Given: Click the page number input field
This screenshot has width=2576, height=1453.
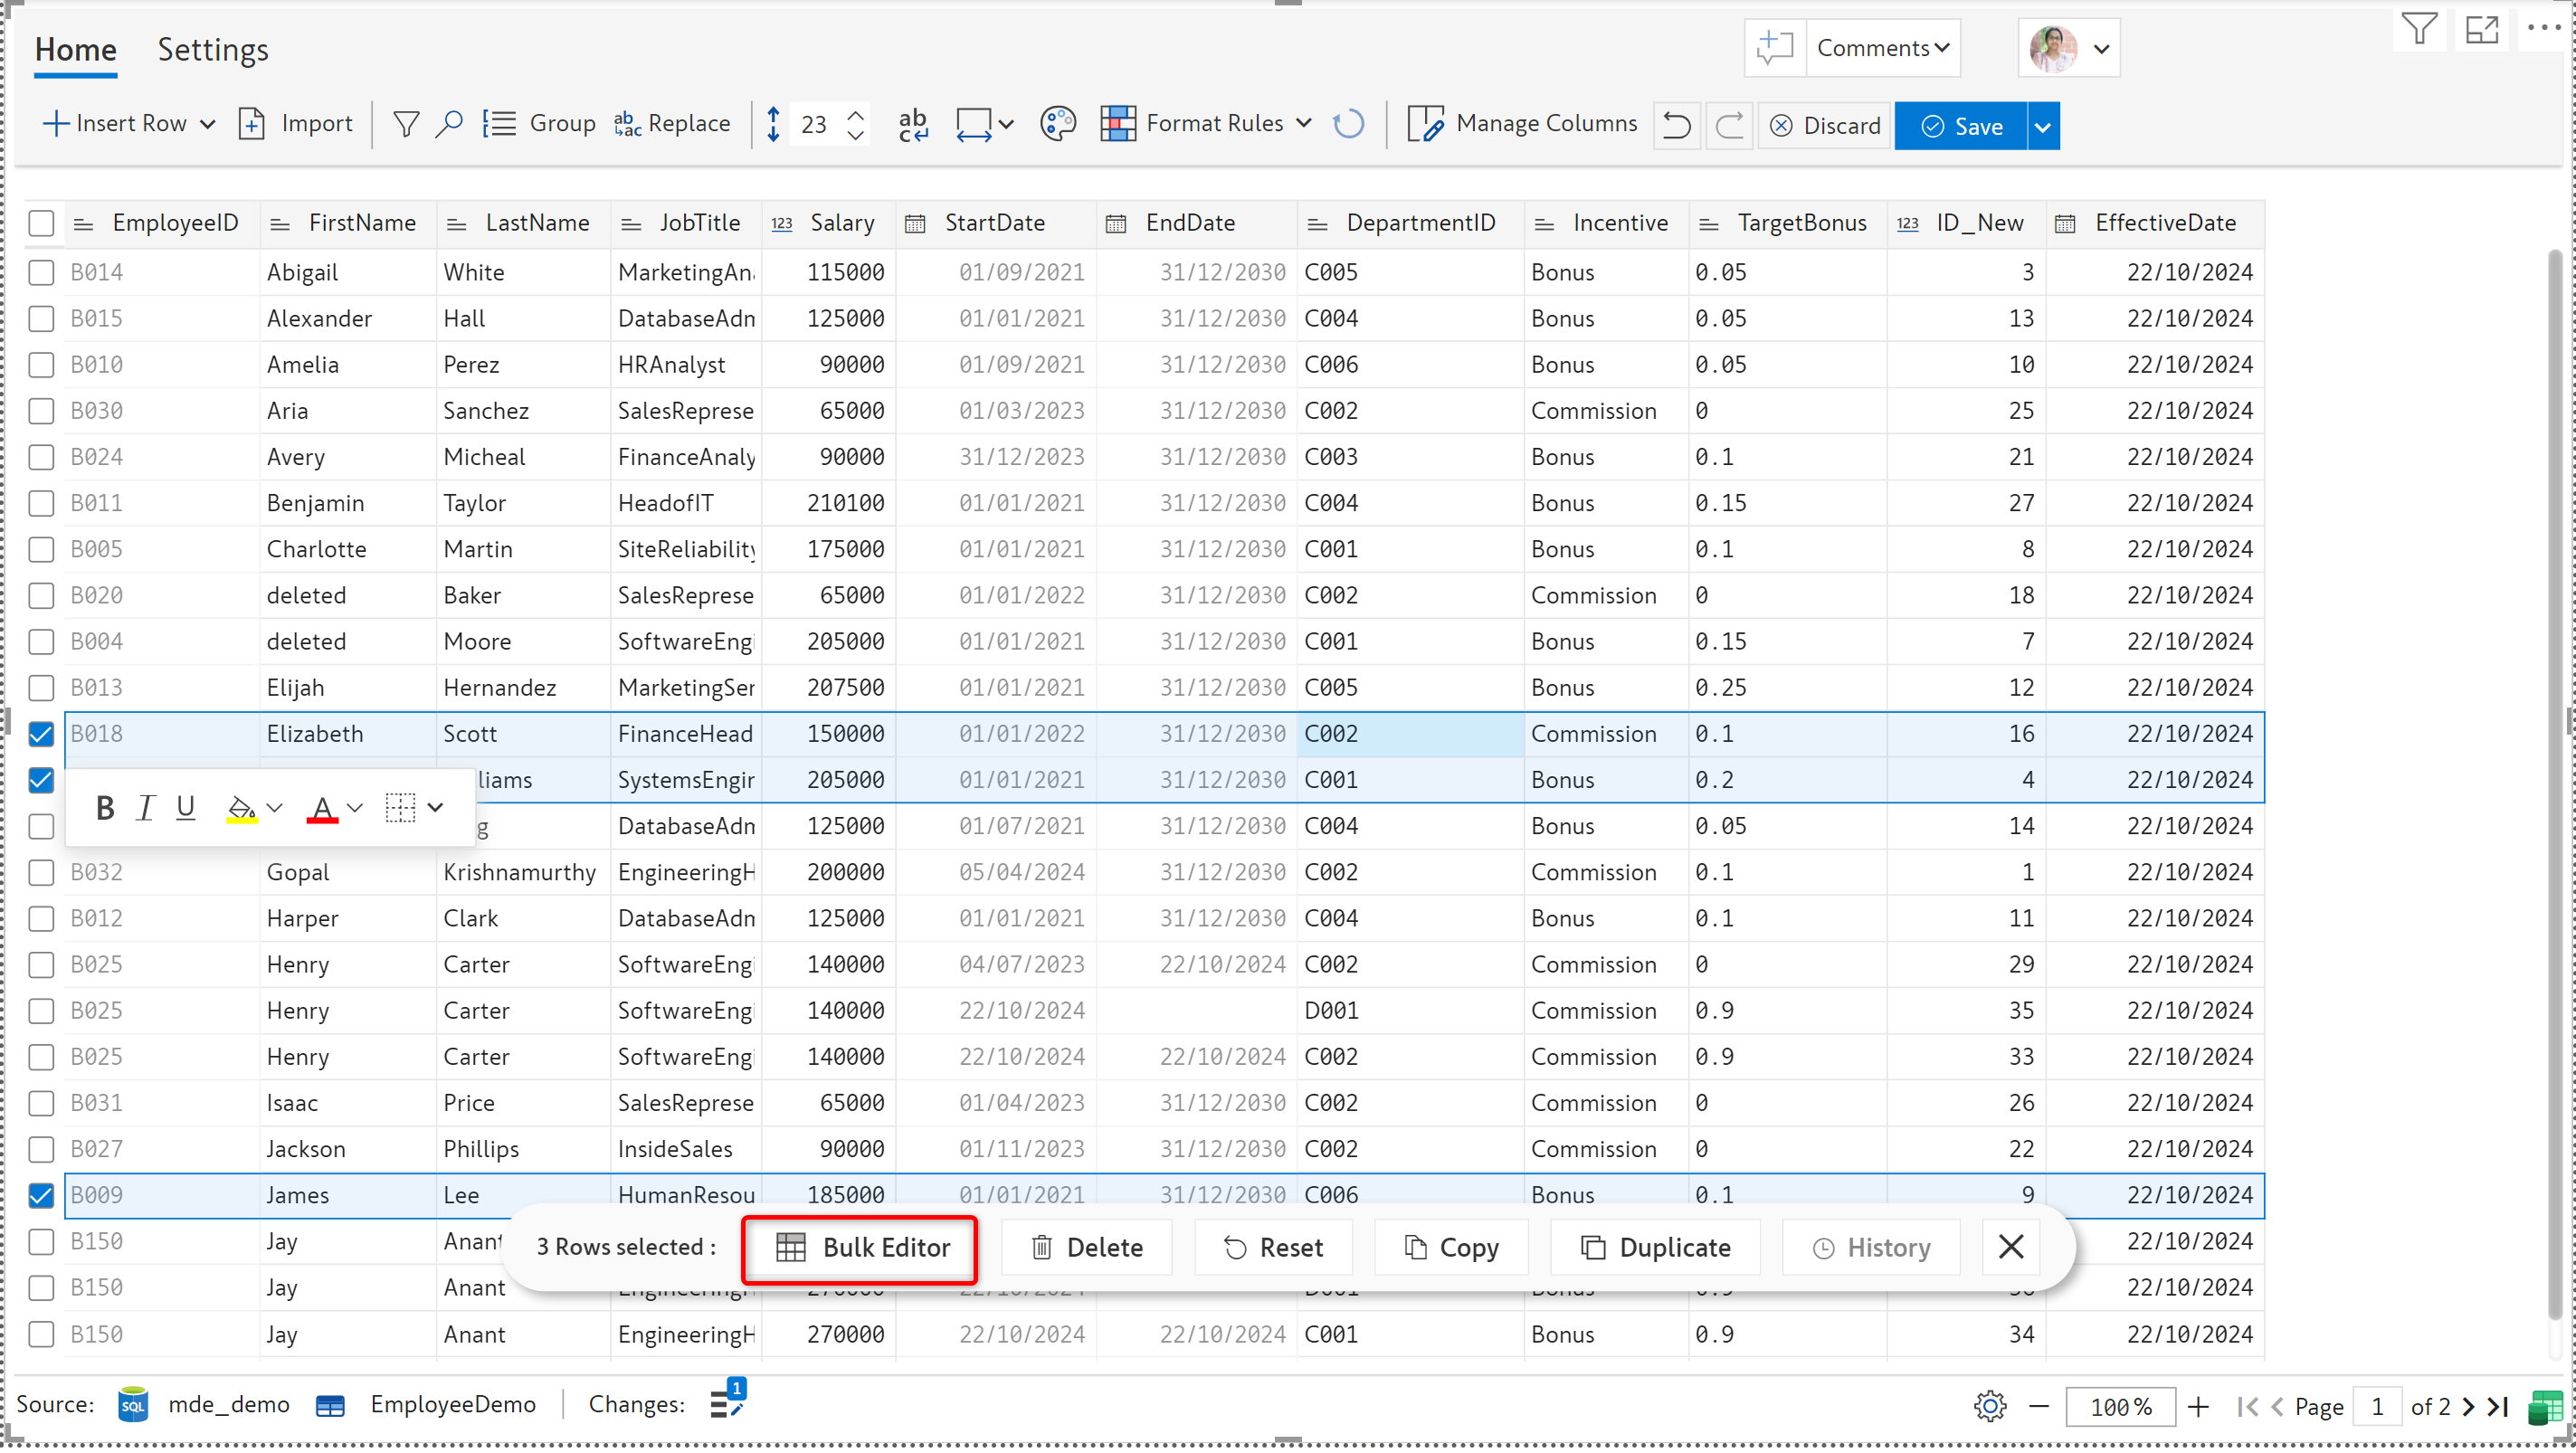Looking at the screenshot, I should click(x=2377, y=1407).
